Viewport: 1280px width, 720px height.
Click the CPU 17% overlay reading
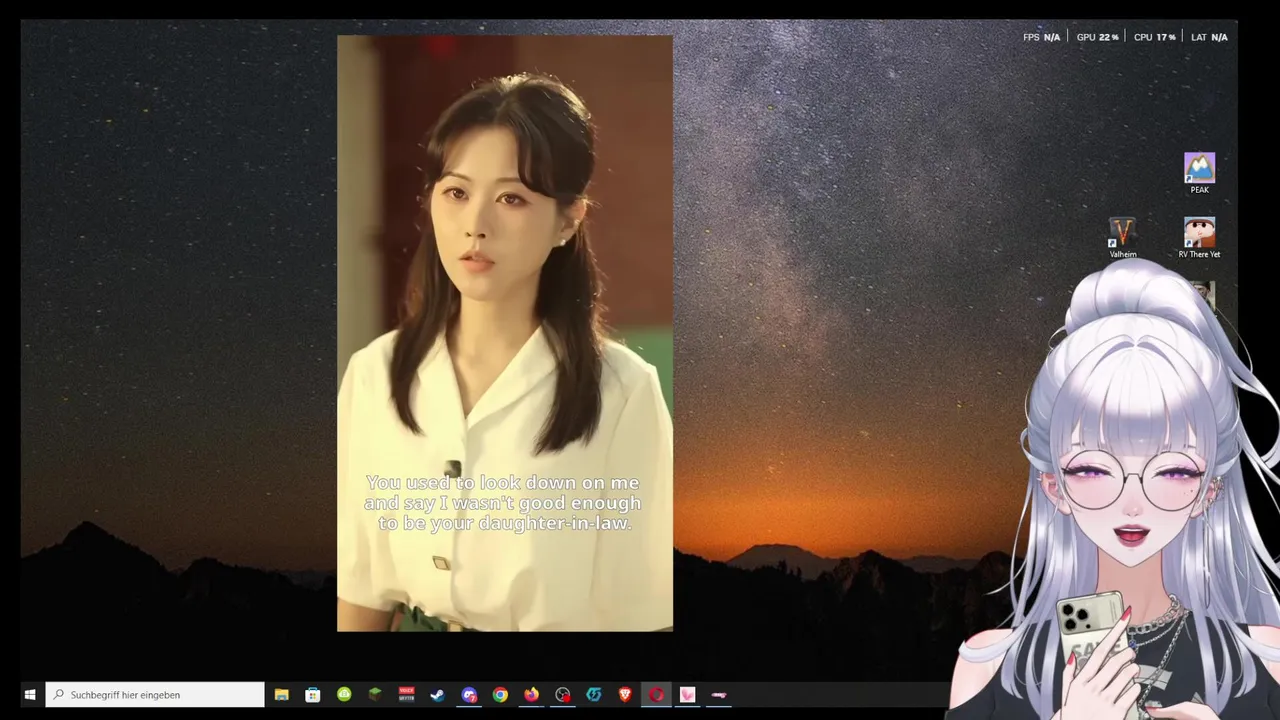(x=1154, y=37)
